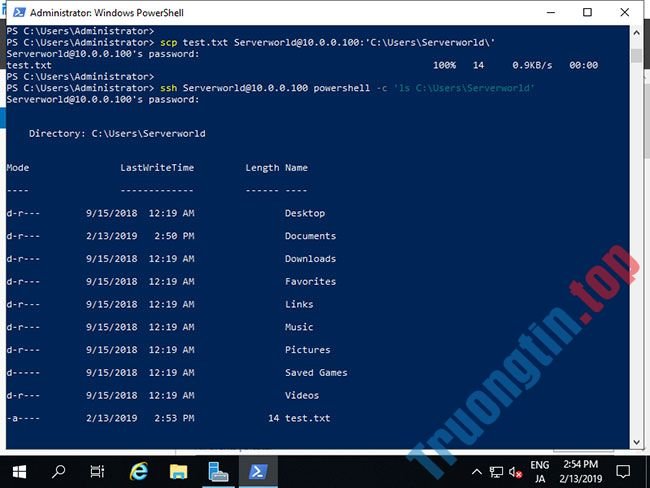Screen dimensions: 650x488
Task: Minimize the PowerShell window
Action: [x=551, y=12]
